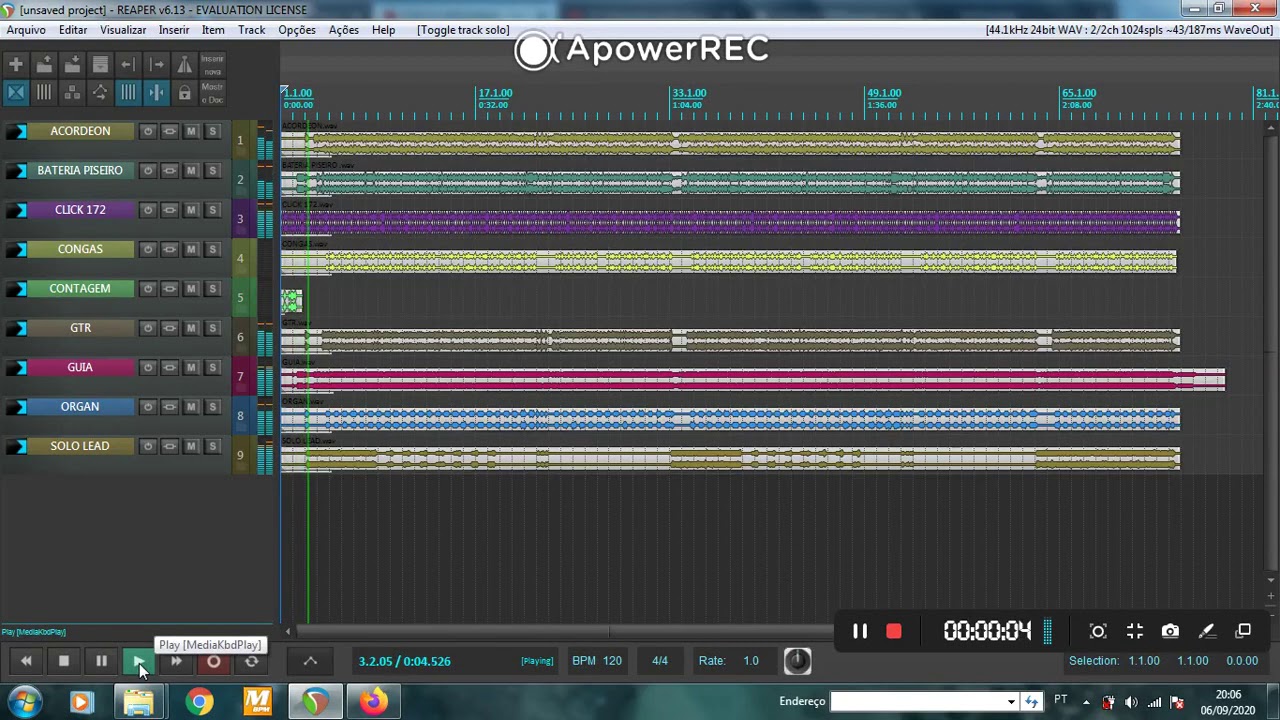This screenshot has height=720, width=1280.
Task: Expand the transport up-arrow button
Action: coord(310,661)
